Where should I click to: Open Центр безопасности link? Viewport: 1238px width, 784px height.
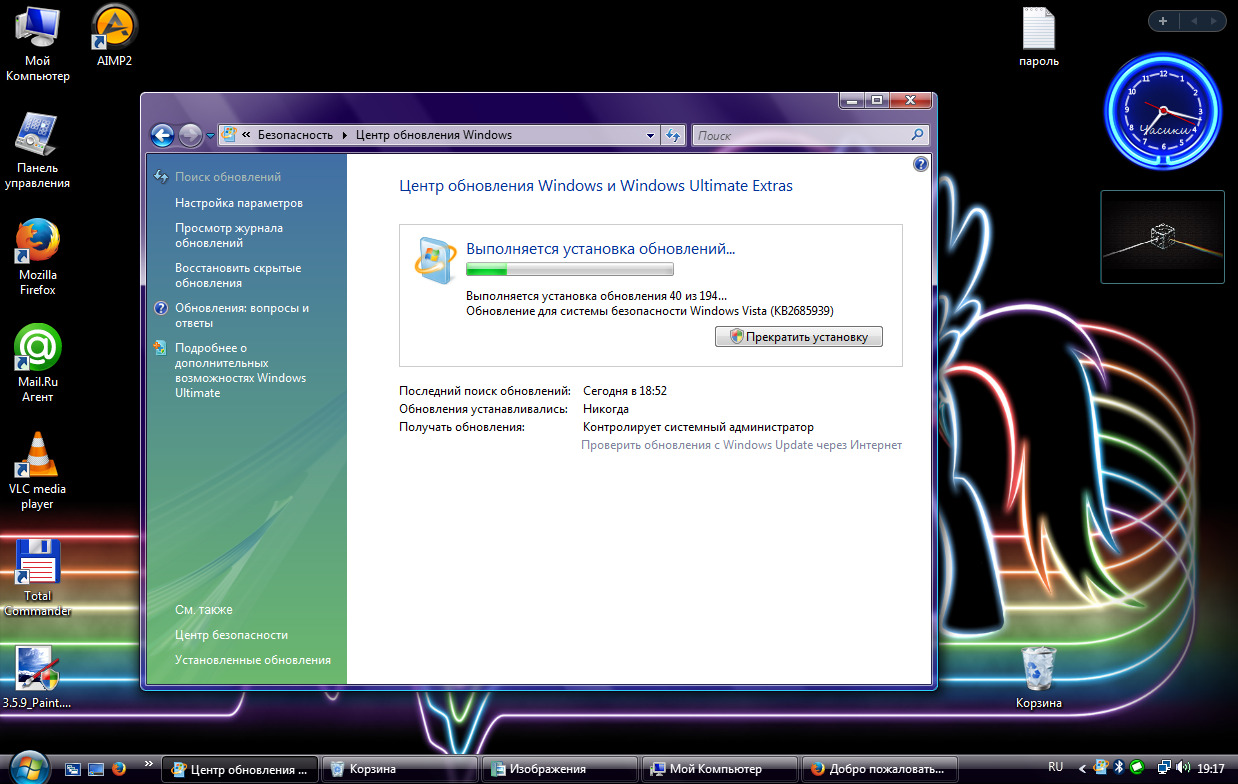pyautogui.click(x=231, y=635)
